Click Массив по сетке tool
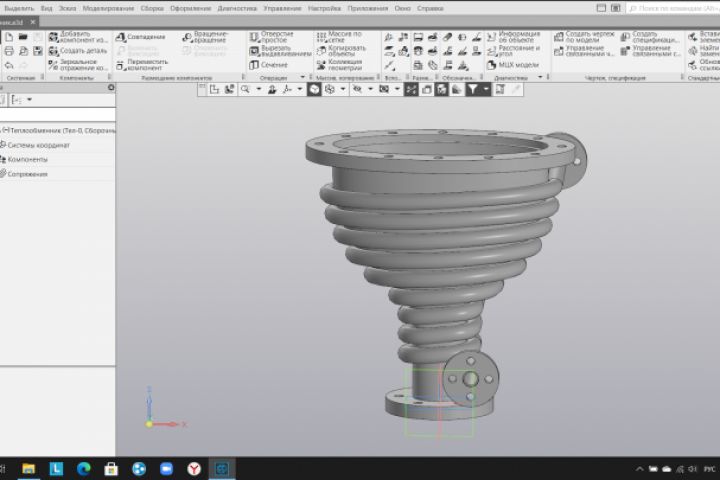The image size is (720, 480). pos(340,37)
